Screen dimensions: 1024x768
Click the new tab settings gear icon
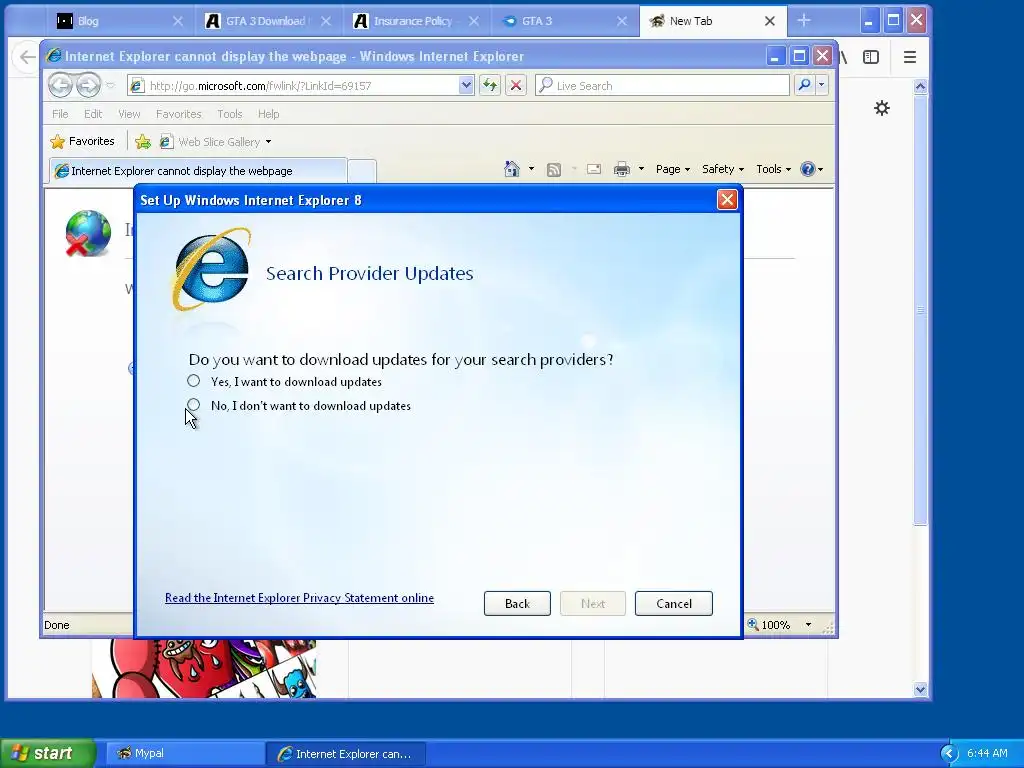(x=882, y=108)
